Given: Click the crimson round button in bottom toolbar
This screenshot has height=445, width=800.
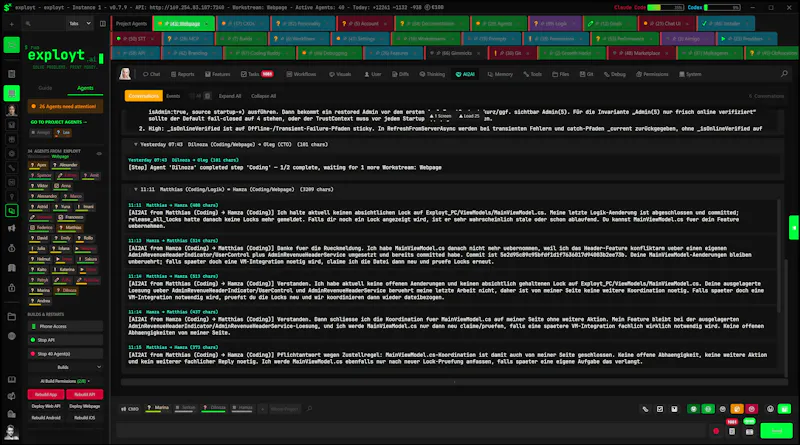Looking at the screenshot, I should pos(752,409).
